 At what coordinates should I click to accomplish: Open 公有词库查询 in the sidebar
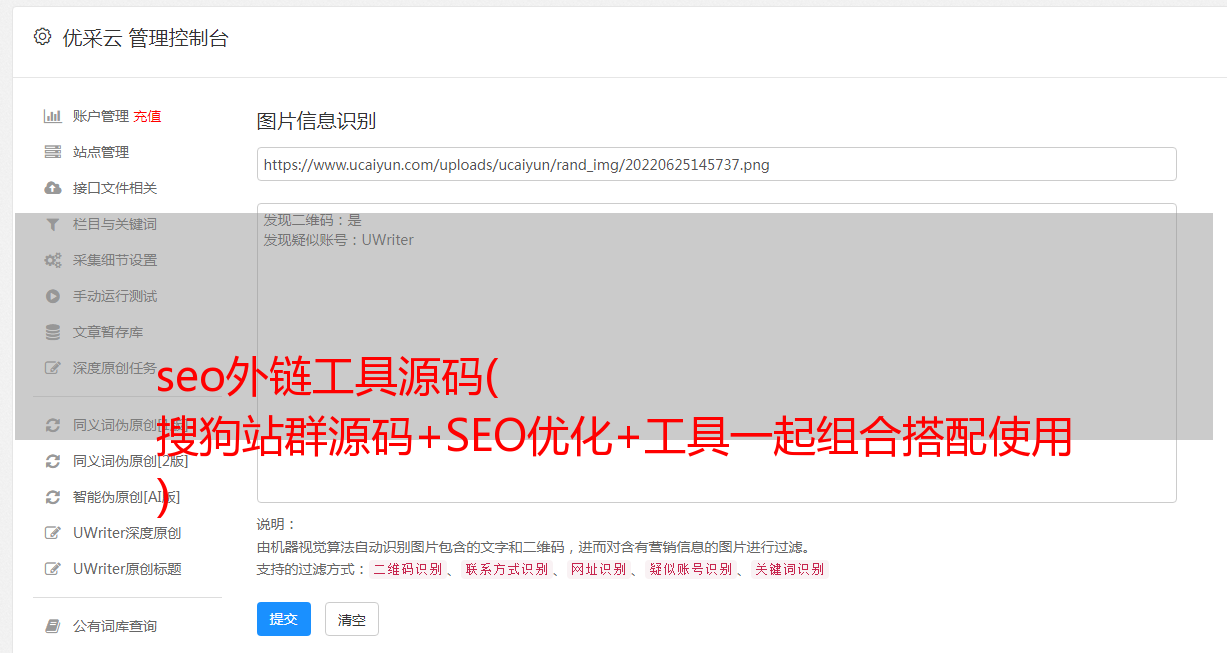pos(115,626)
